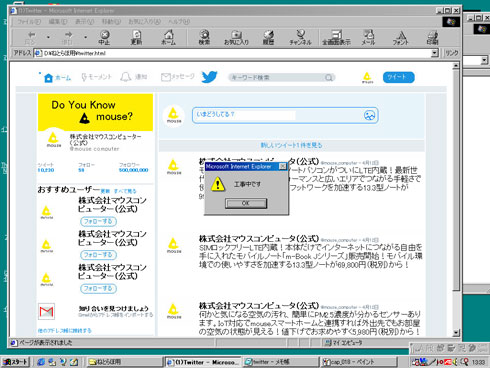Open the Favorites (お気に入り) toolbar icon
The image size is (490, 368).
click(x=236, y=37)
